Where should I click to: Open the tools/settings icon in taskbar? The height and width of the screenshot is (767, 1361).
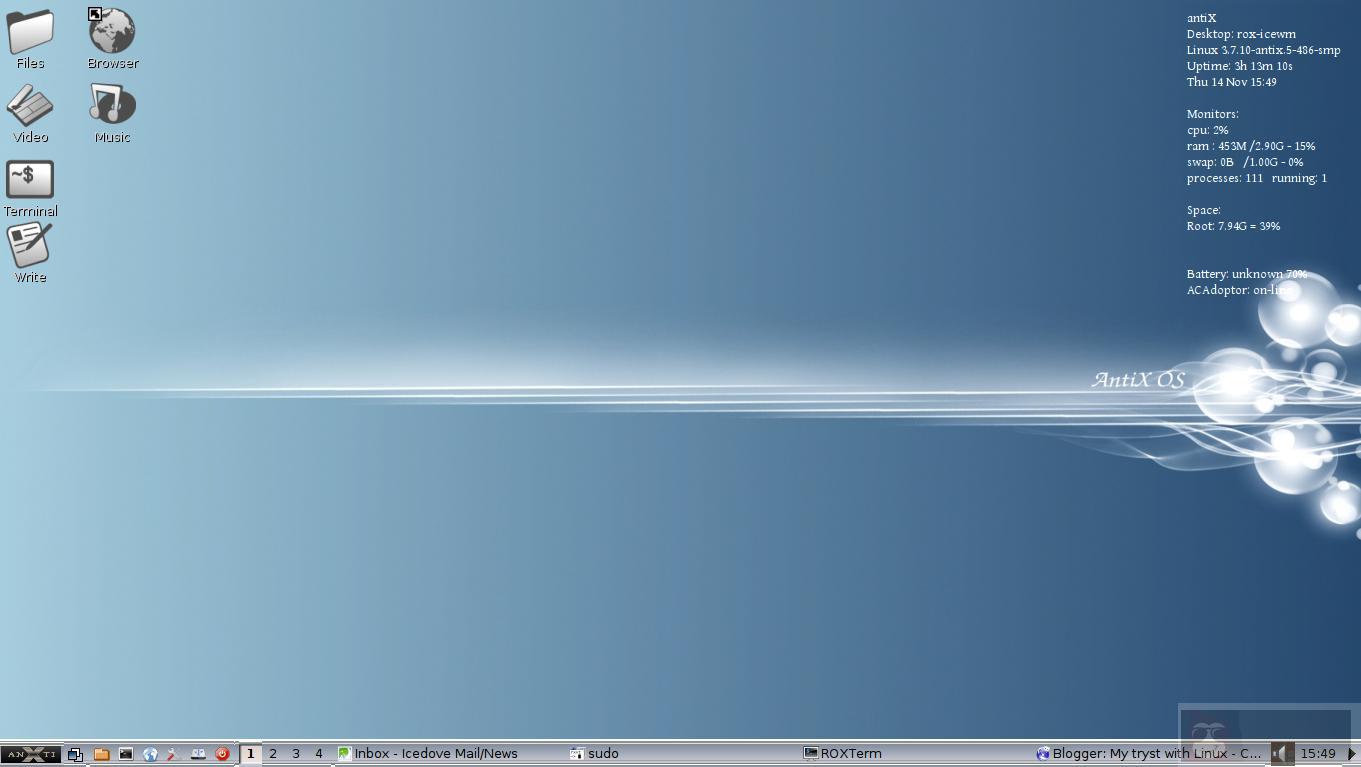coord(172,754)
